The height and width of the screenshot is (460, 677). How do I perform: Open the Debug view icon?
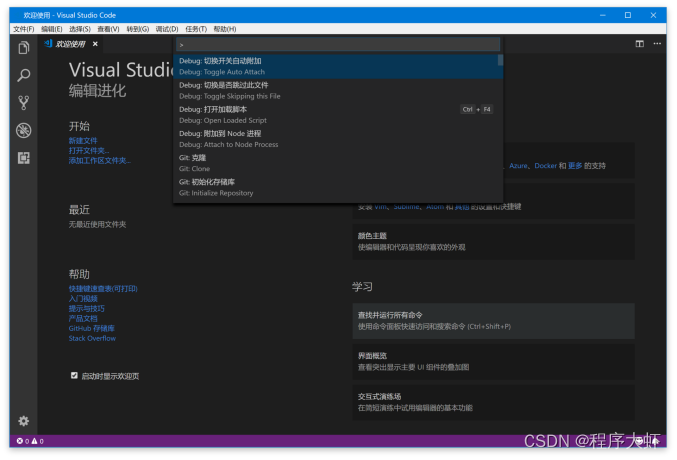24,130
